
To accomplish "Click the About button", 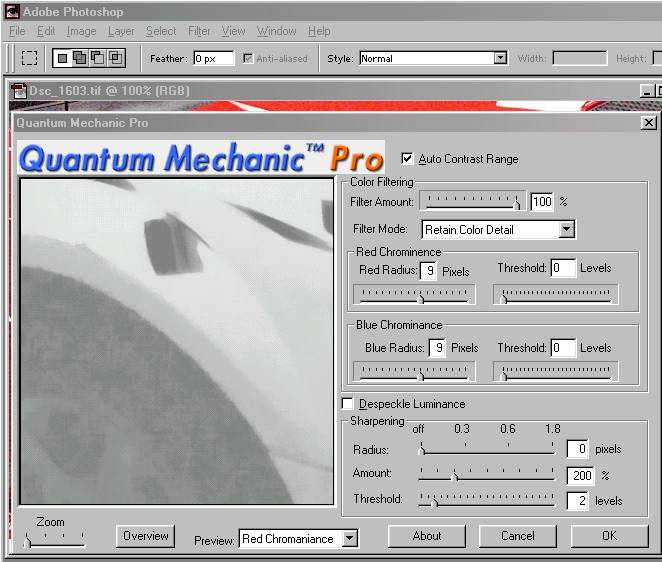I will [427, 536].
